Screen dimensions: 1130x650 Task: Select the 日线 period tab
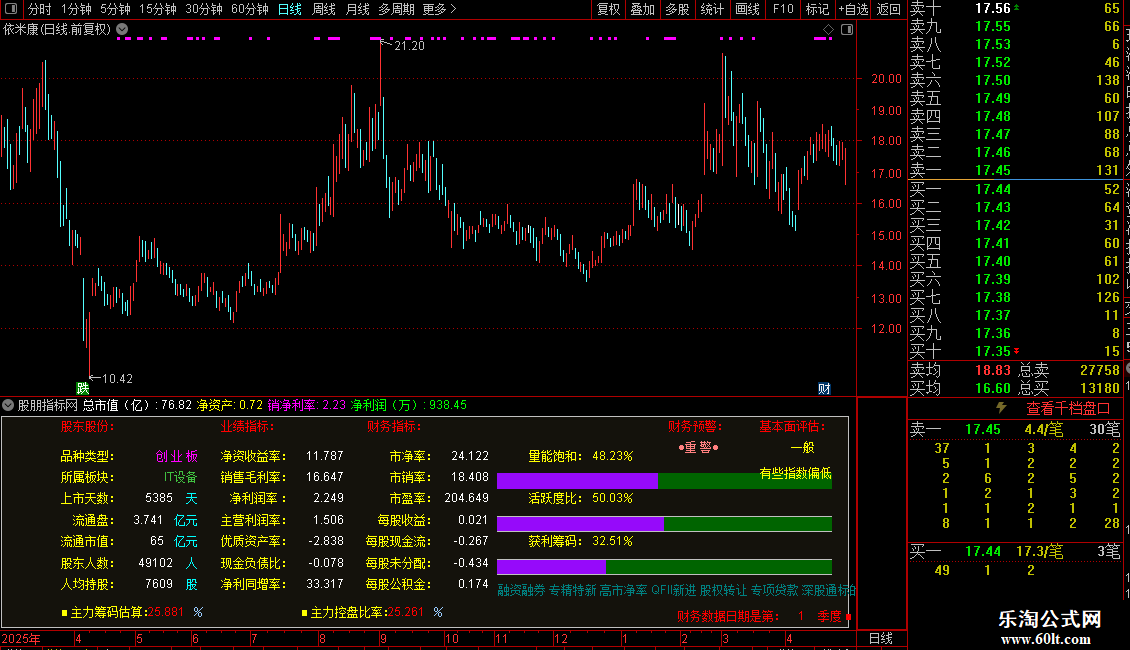(x=290, y=9)
